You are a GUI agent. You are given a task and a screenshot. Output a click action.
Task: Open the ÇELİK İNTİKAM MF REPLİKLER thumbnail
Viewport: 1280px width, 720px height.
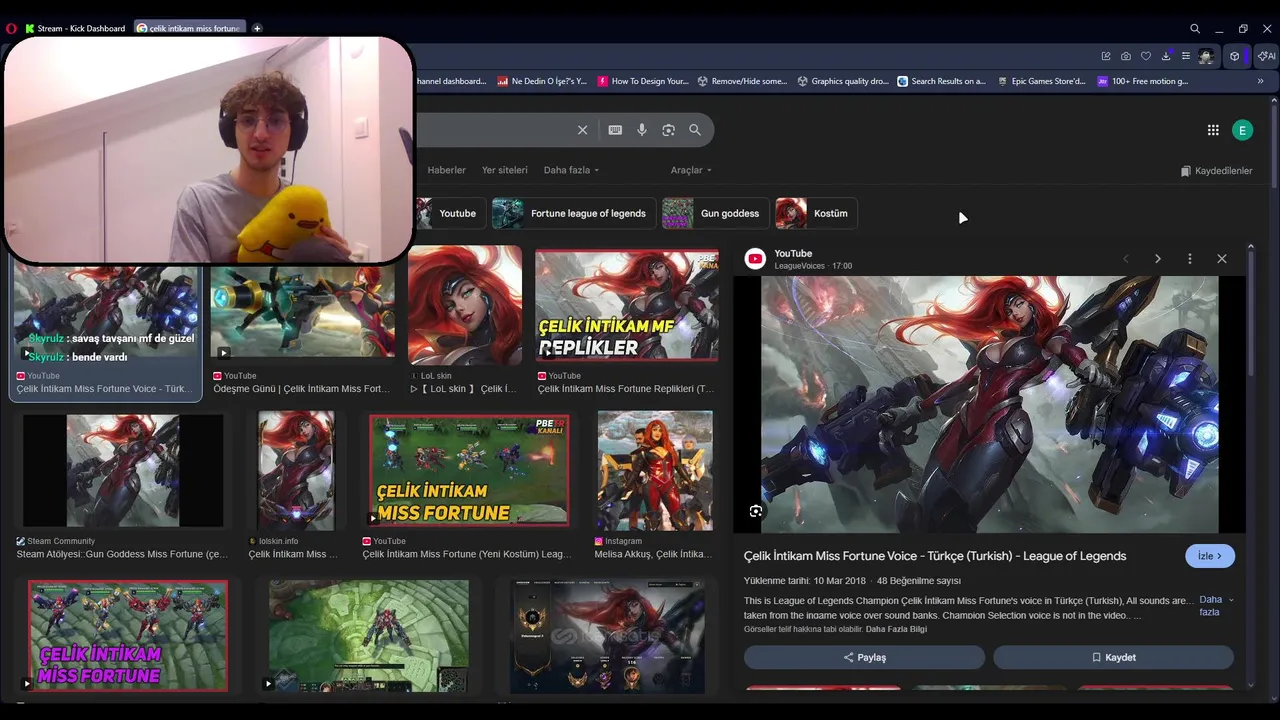point(627,305)
